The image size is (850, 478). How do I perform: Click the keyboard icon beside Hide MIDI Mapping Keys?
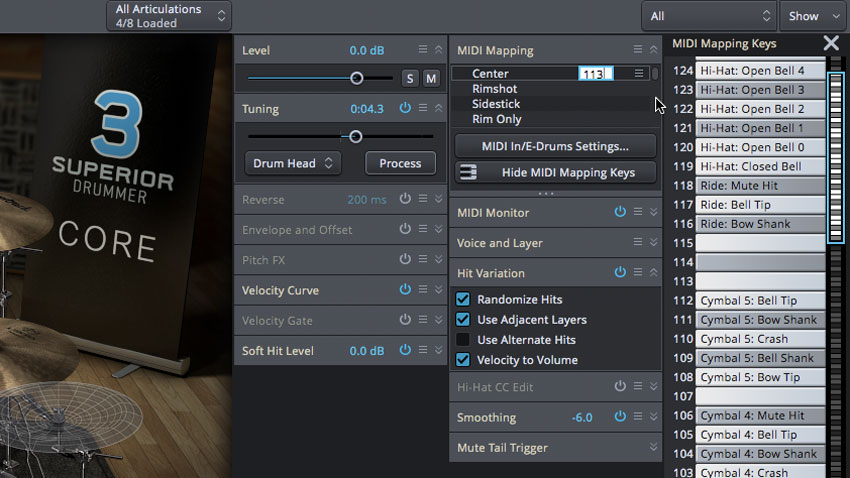(468, 172)
